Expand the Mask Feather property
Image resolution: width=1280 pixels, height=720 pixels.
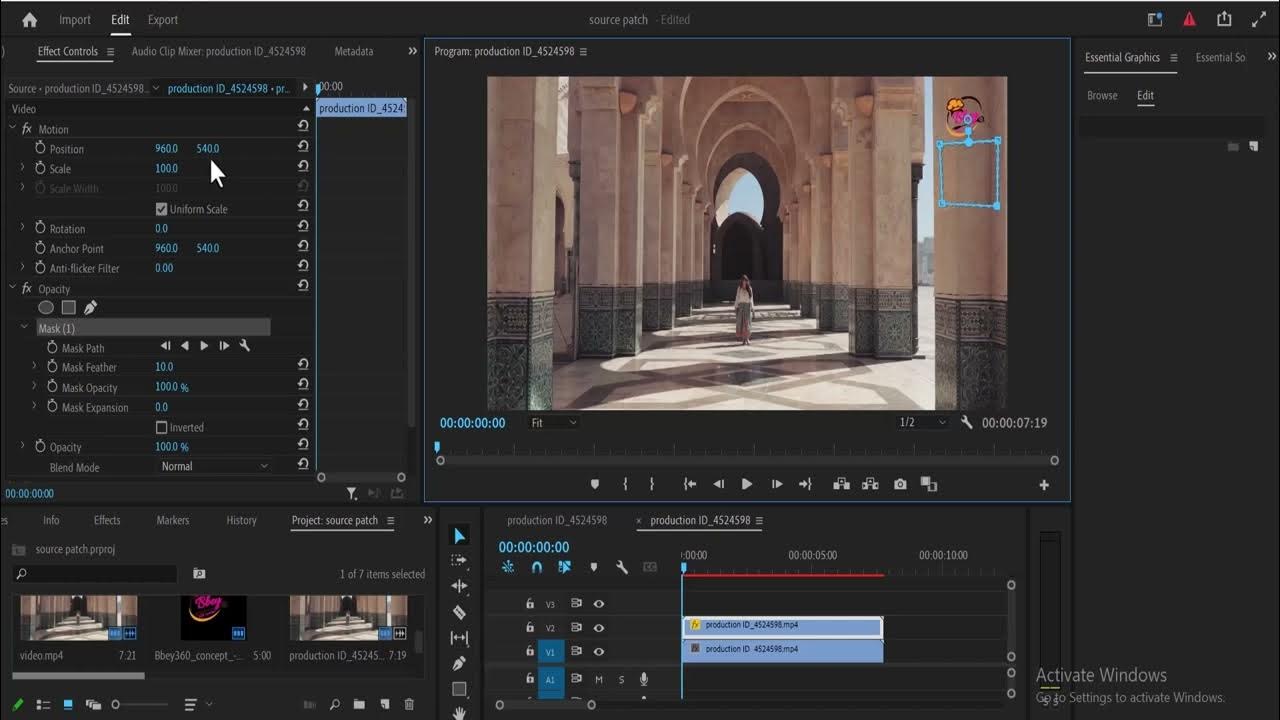[x=34, y=367]
